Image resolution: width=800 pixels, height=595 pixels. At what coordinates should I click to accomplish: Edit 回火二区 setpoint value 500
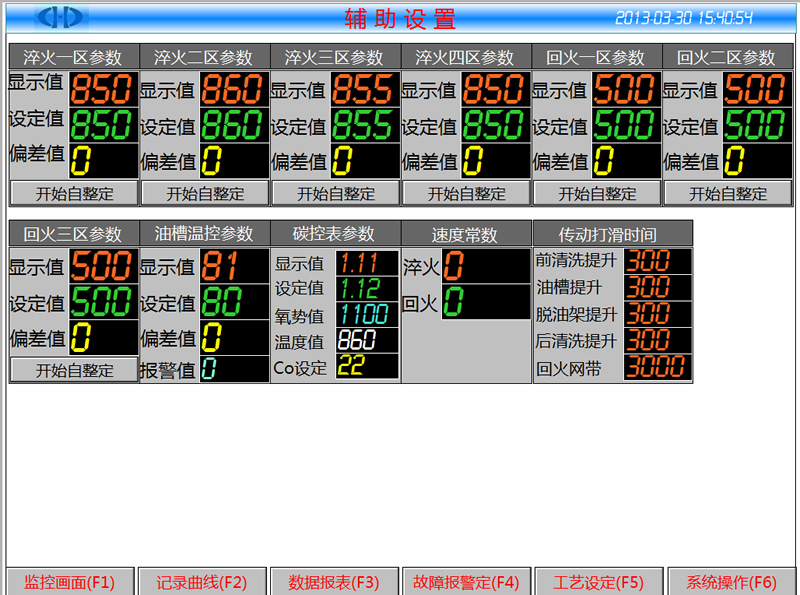tap(757, 125)
